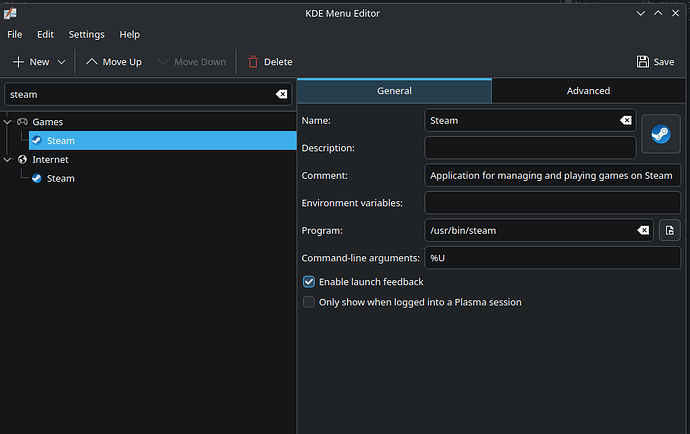Click into the Environment variables field

point(552,203)
